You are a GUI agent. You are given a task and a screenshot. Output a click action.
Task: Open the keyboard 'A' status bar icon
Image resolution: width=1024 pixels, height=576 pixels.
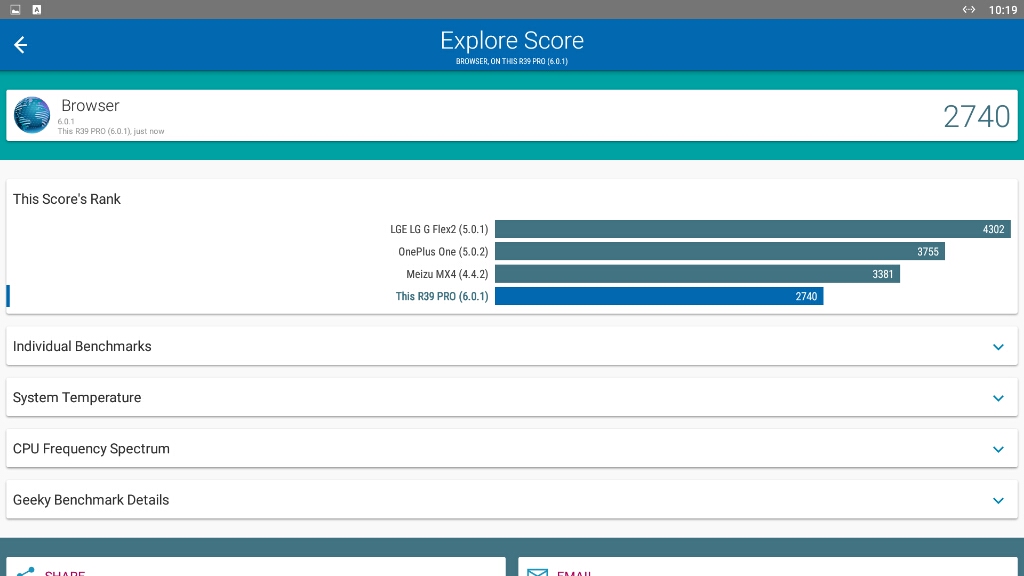[x=37, y=10]
